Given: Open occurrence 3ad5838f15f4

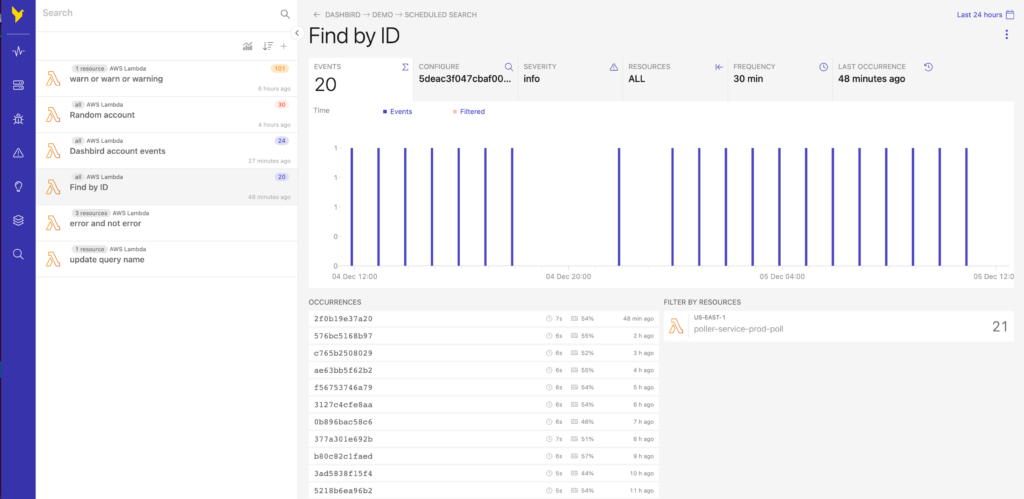Looking at the screenshot, I should click(x=484, y=474).
